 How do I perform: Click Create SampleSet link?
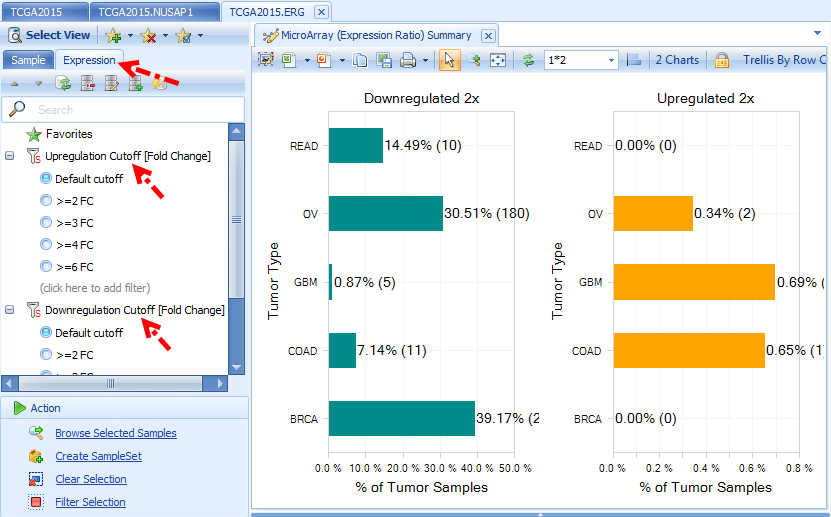click(99, 456)
